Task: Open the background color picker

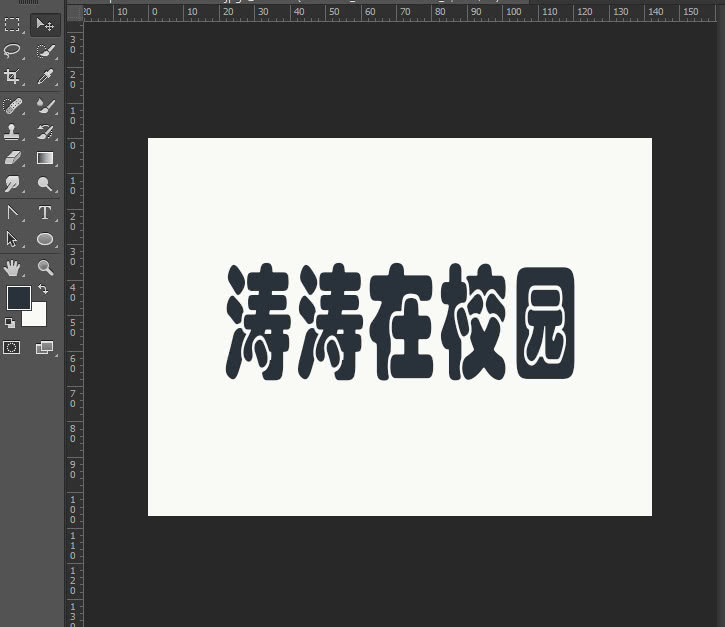Action: pos(39,318)
